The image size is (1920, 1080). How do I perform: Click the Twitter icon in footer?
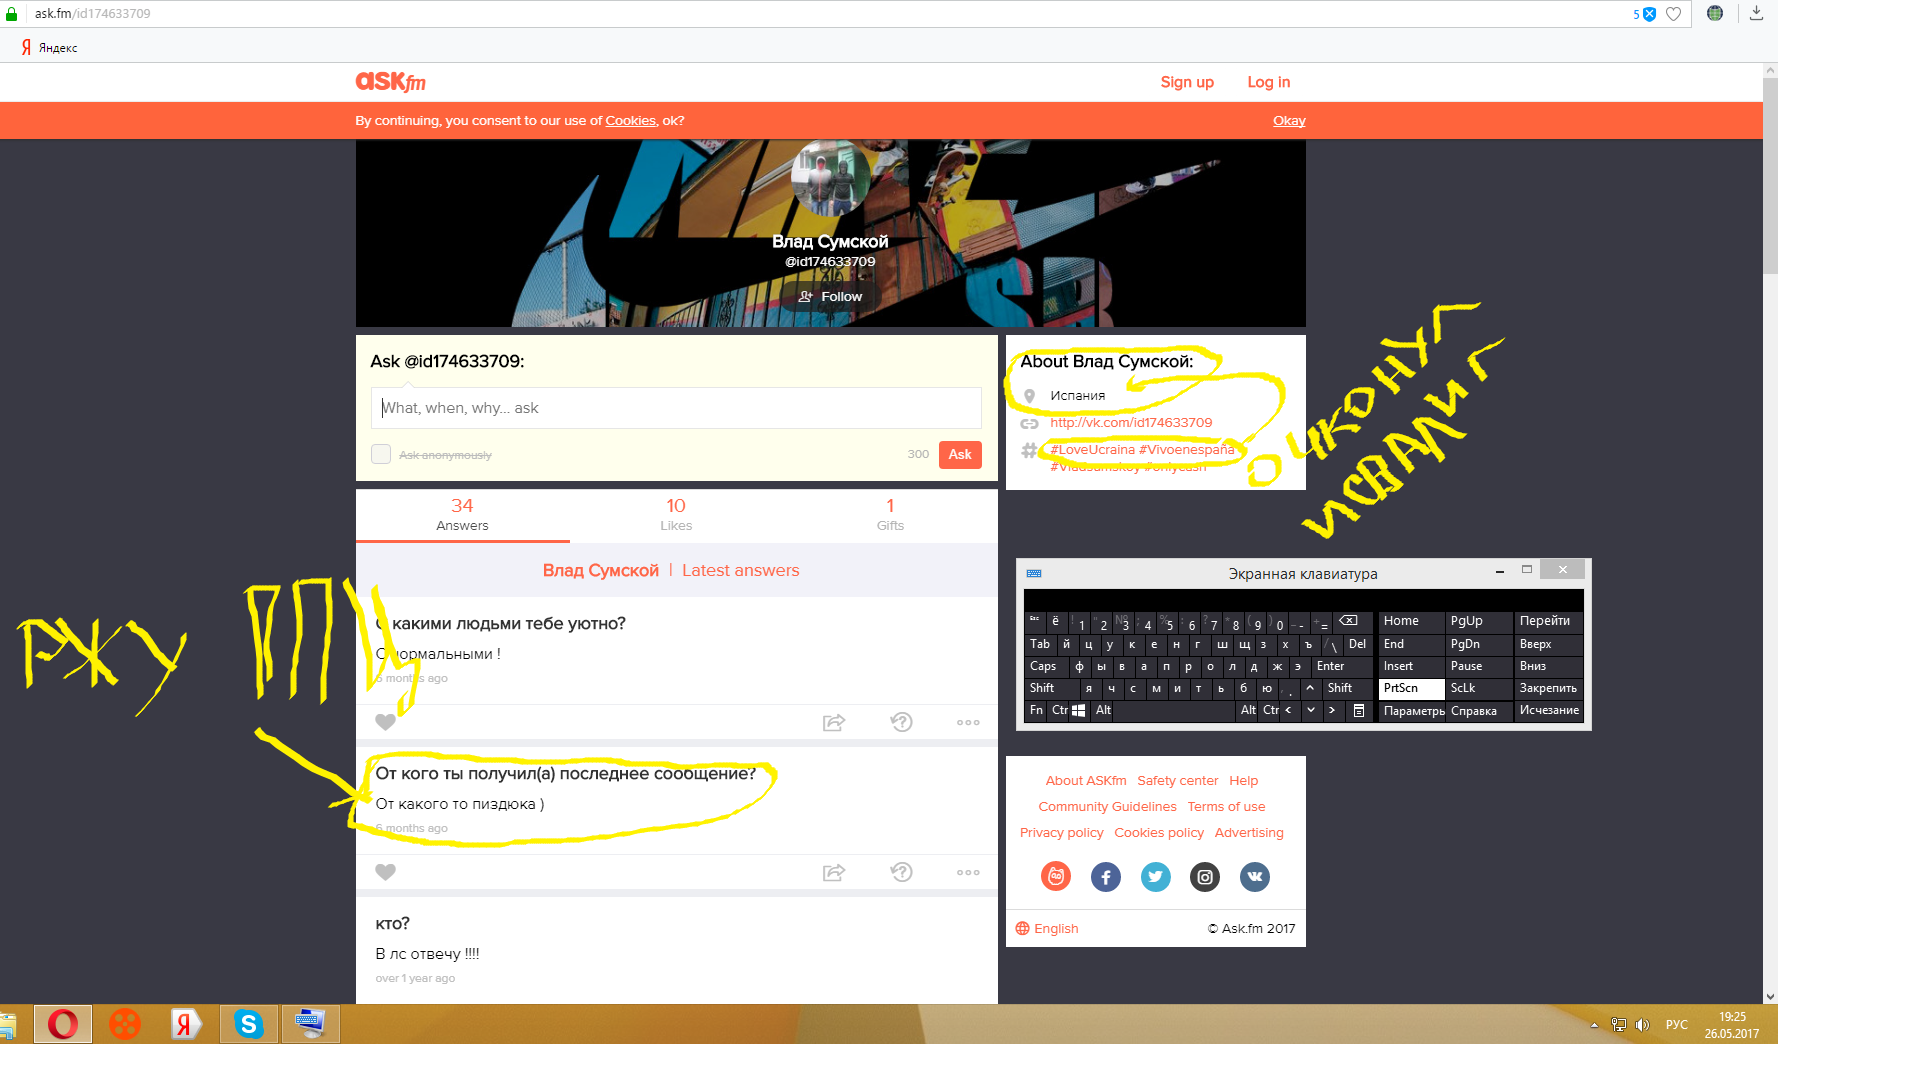(x=1155, y=877)
